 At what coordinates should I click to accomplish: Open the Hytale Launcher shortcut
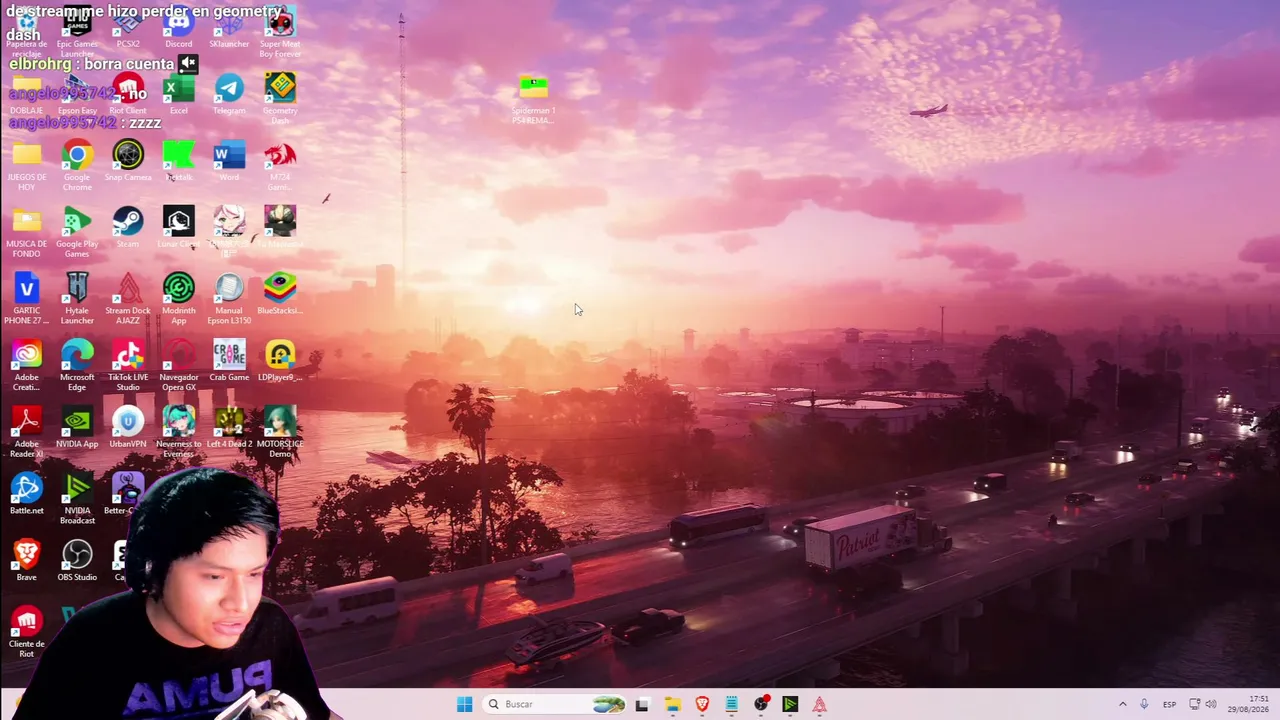(77, 298)
